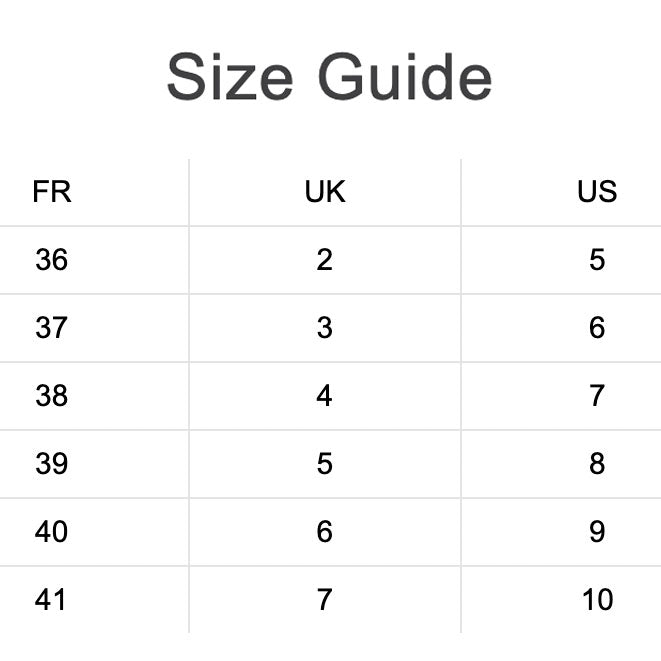Viewport: 661px width, 661px height.
Task: Click FR size 36 cell
Action: [52, 260]
